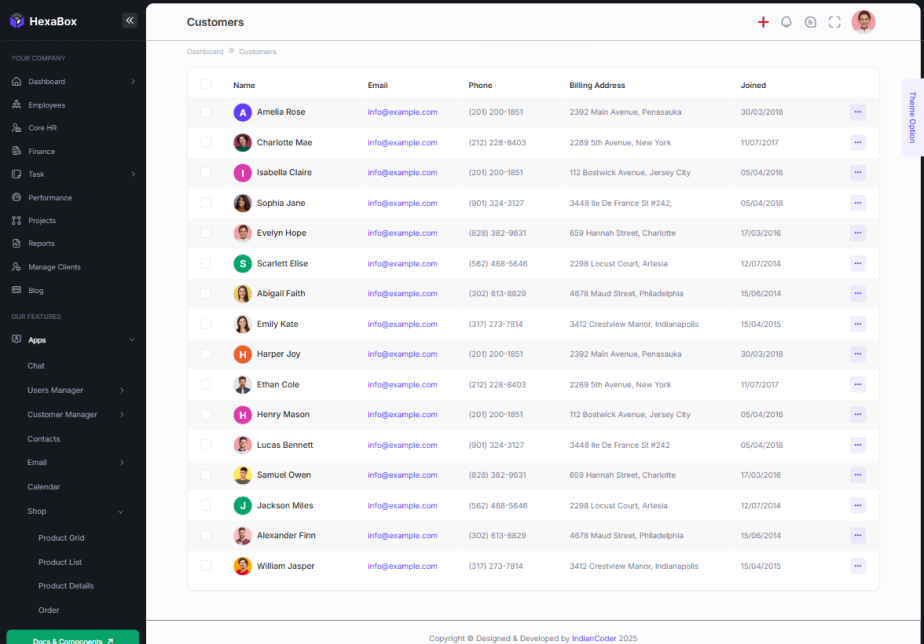This screenshot has height=644, width=924.
Task: Click the Dashboard breadcrumb link
Action: point(205,51)
